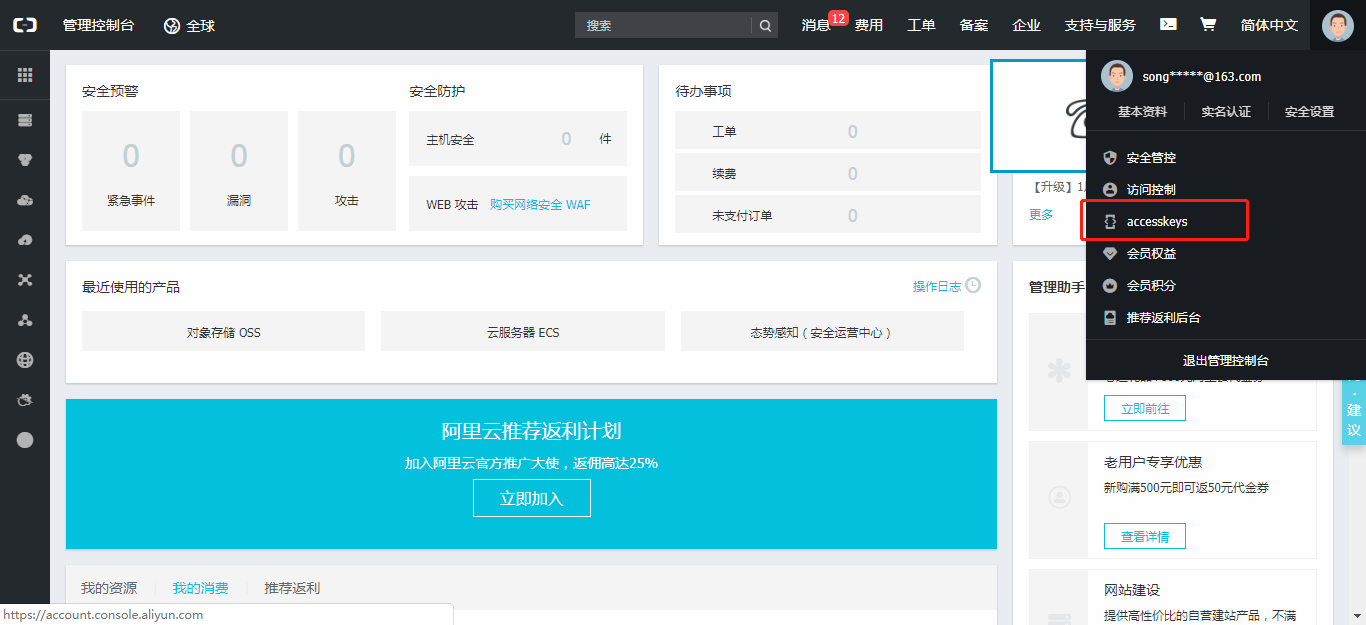Click the first cloud icon in the sidebar

[25, 200]
